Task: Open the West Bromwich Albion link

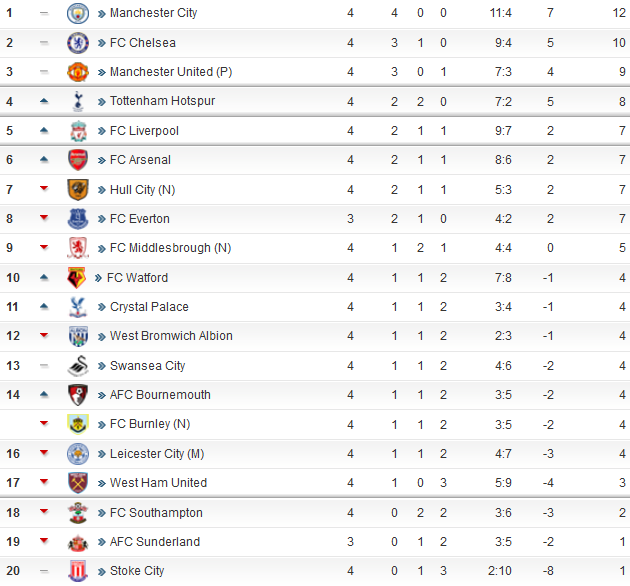Action: pos(171,336)
